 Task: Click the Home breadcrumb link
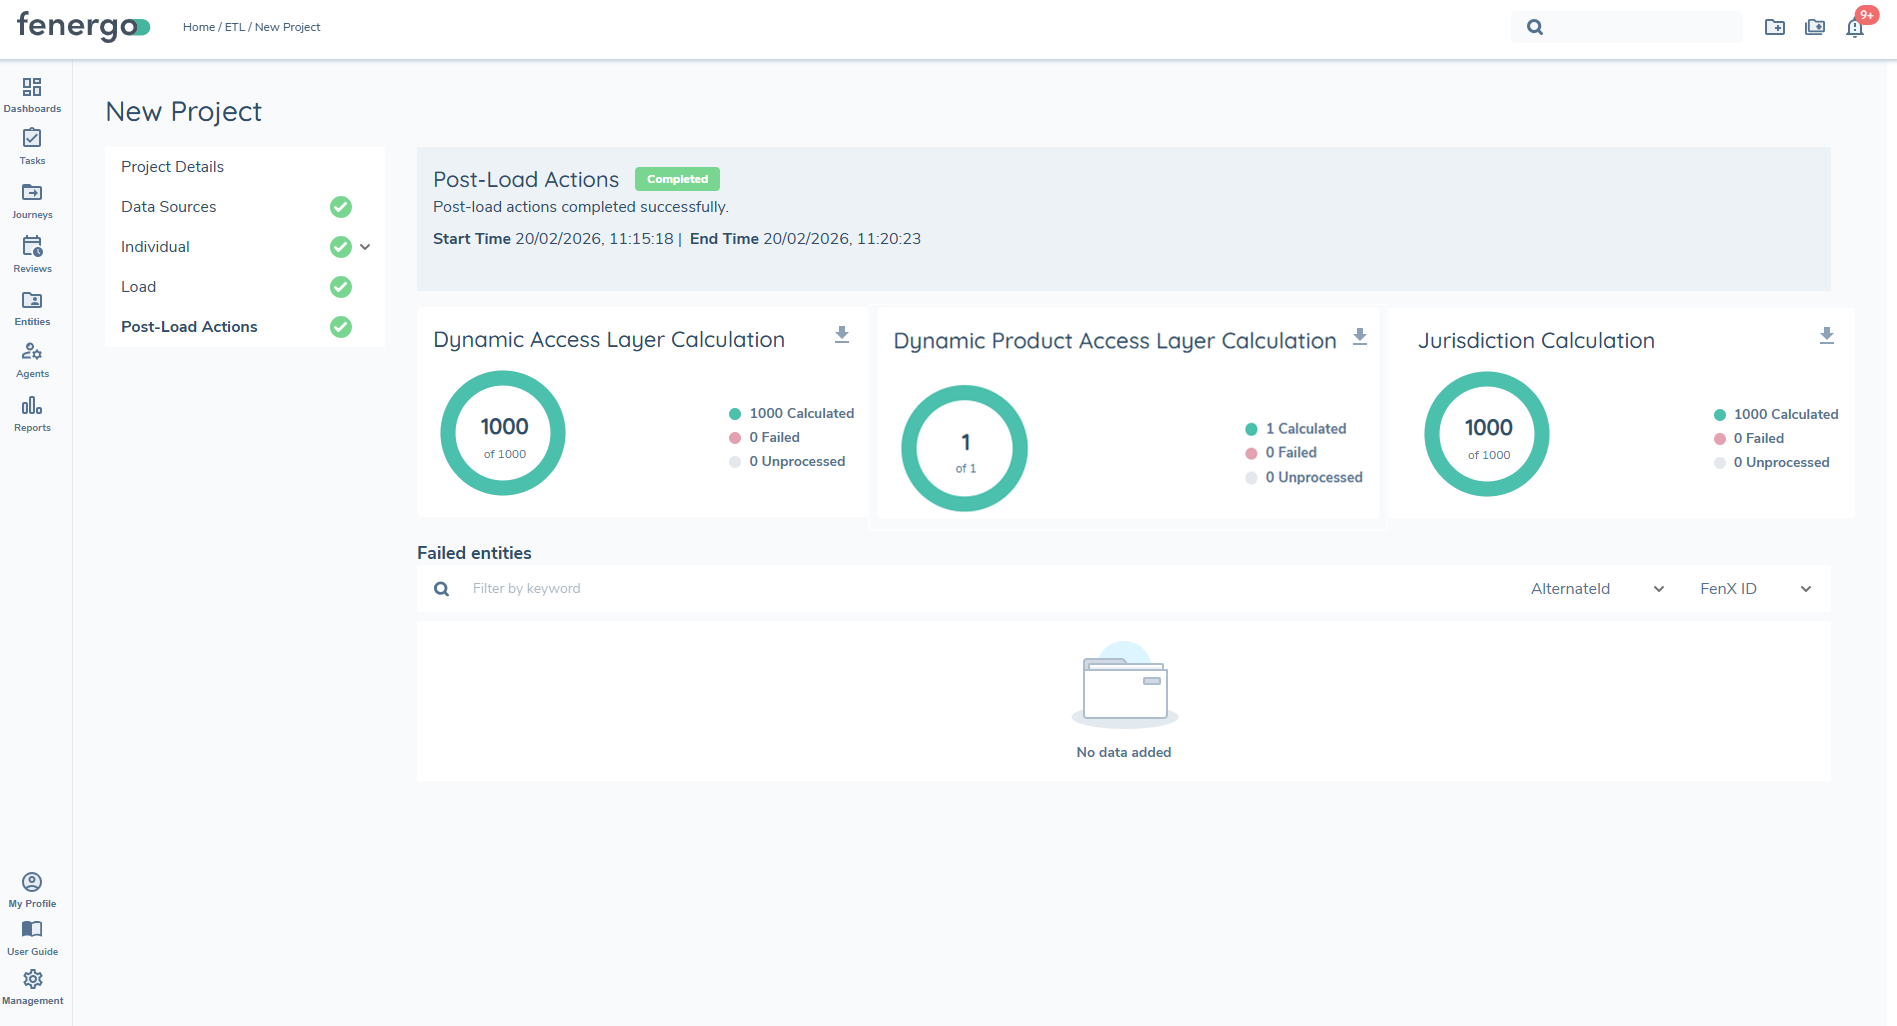(198, 27)
